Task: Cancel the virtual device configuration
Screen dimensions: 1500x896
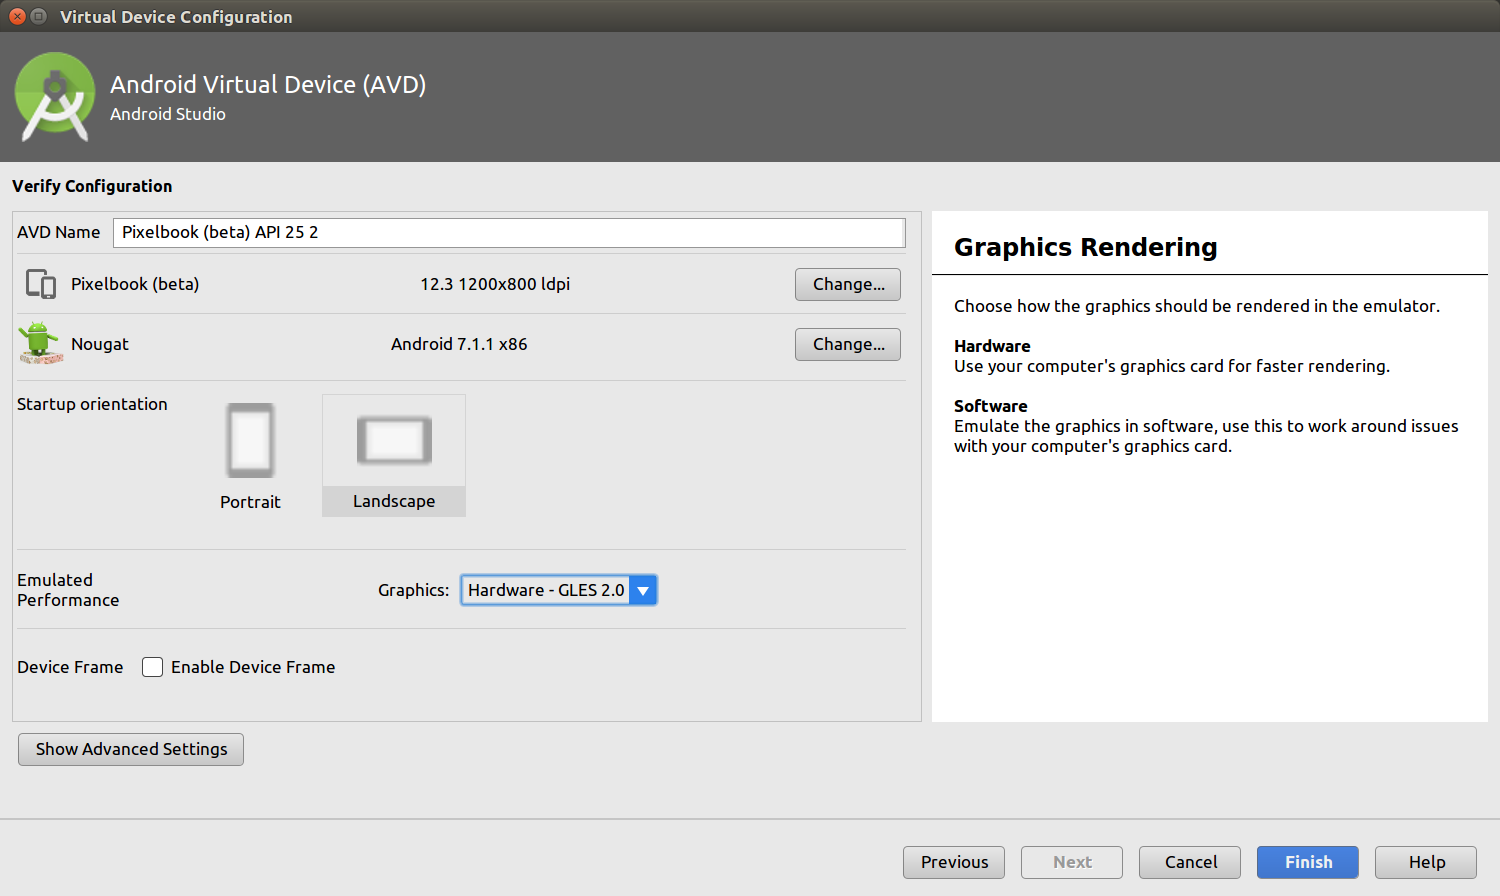Action: pos(1190,862)
